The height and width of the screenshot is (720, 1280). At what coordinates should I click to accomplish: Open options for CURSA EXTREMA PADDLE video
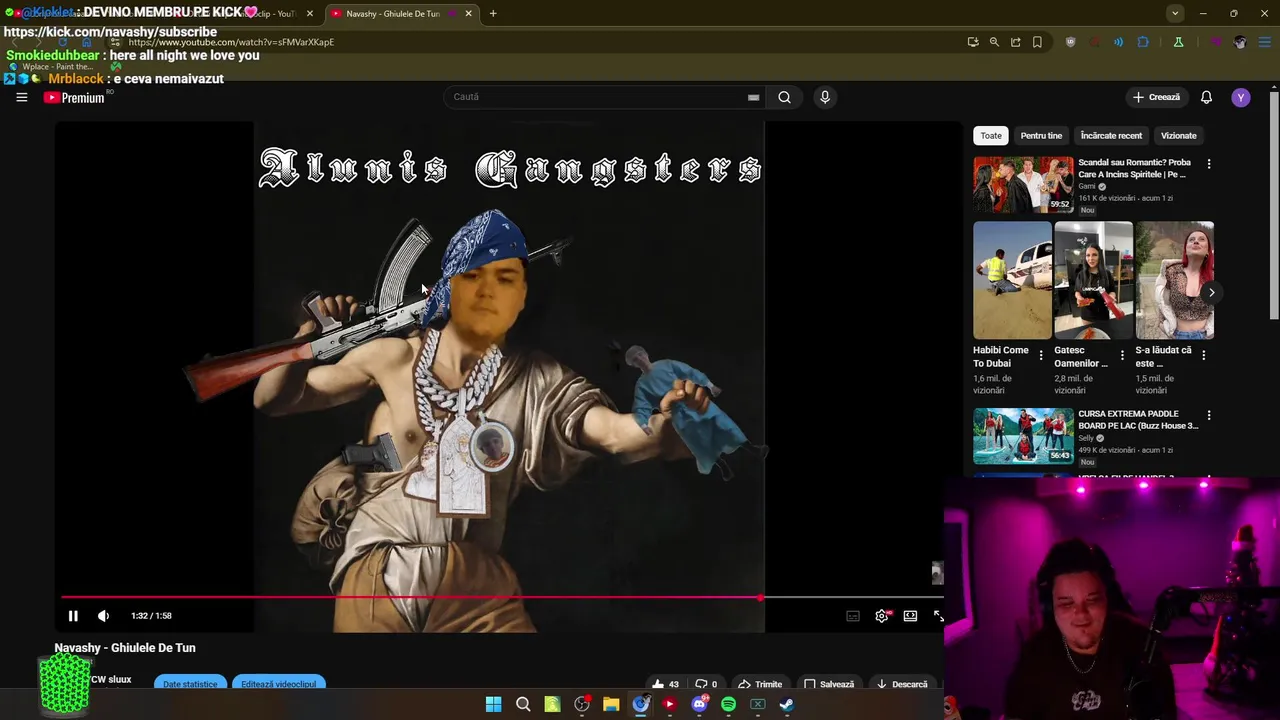(x=1209, y=415)
